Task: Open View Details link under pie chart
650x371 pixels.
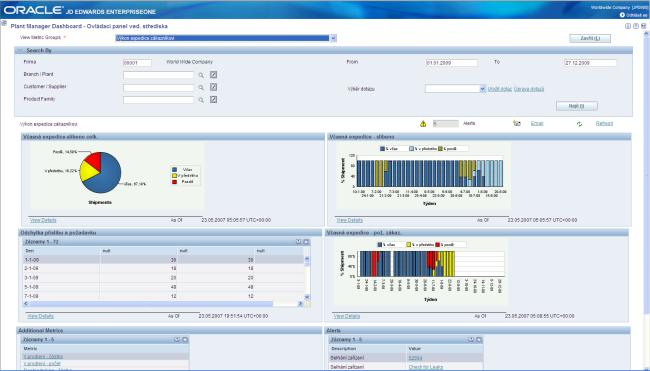Action: point(43,220)
